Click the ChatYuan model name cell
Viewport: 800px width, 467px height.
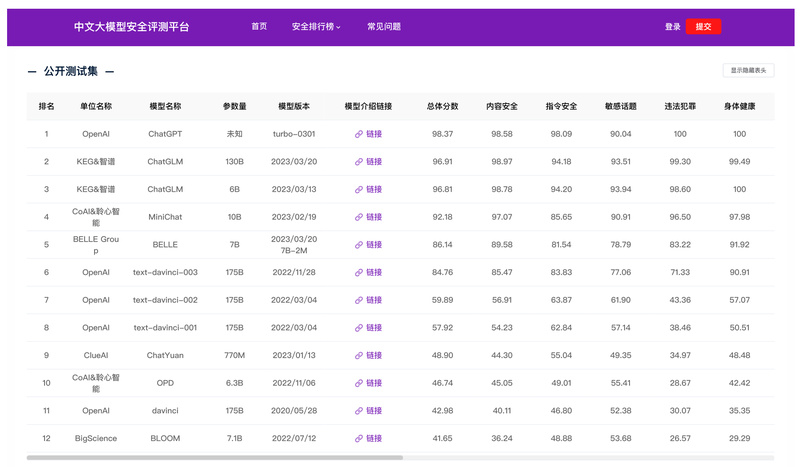pyautogui.click(x=165, y=355)
